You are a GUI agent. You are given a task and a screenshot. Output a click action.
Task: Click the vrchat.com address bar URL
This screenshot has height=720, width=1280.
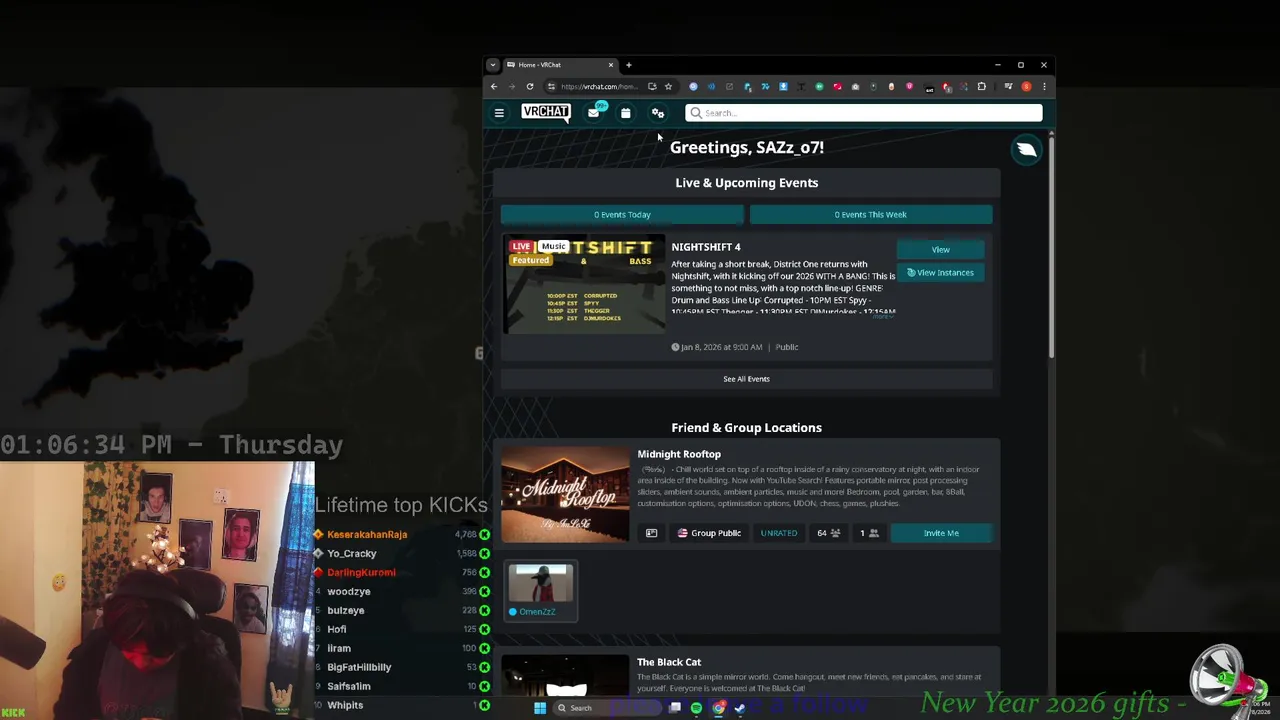point(599,87)
